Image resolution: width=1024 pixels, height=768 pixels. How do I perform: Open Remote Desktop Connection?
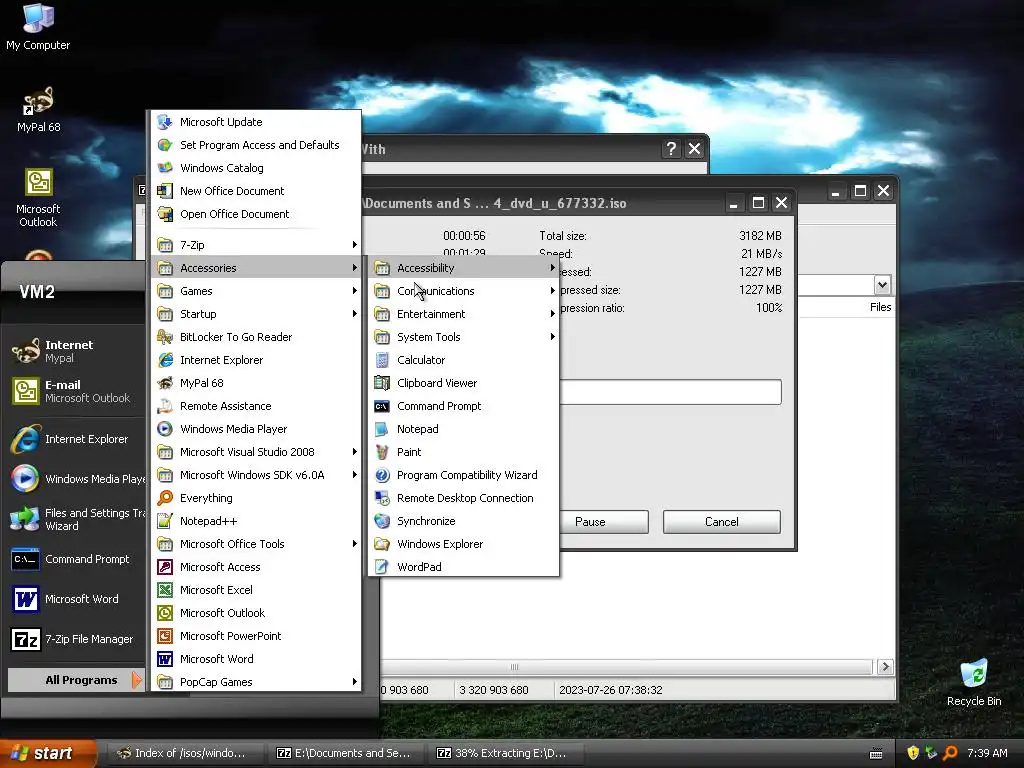(x=464, y=498)
